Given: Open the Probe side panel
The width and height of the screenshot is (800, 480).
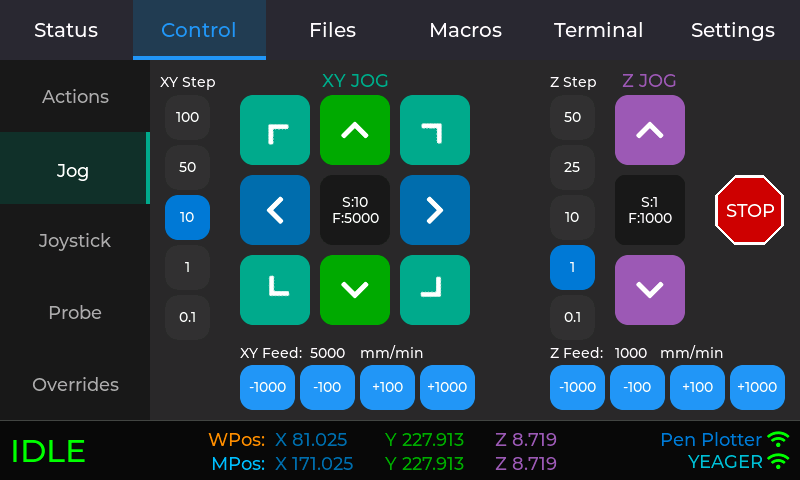Looking at the screenshot, I should pyautogui.click(x=75, y=313).
